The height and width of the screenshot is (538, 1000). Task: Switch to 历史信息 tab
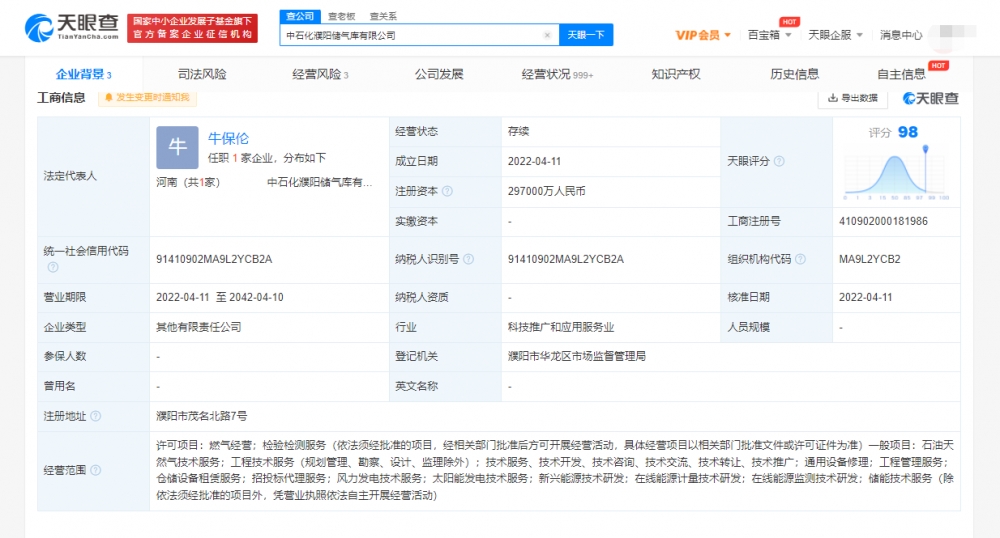[795, 74]
